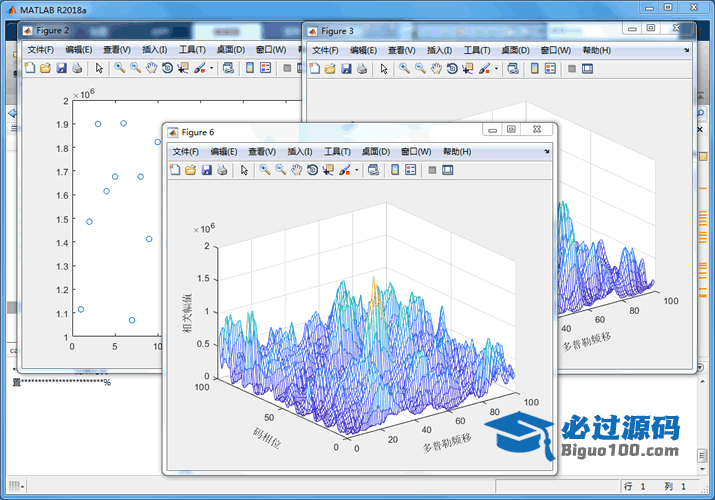Click New Figure icon in Figure 3
Viewport: 715px width, 500px height.
[315, 69]
